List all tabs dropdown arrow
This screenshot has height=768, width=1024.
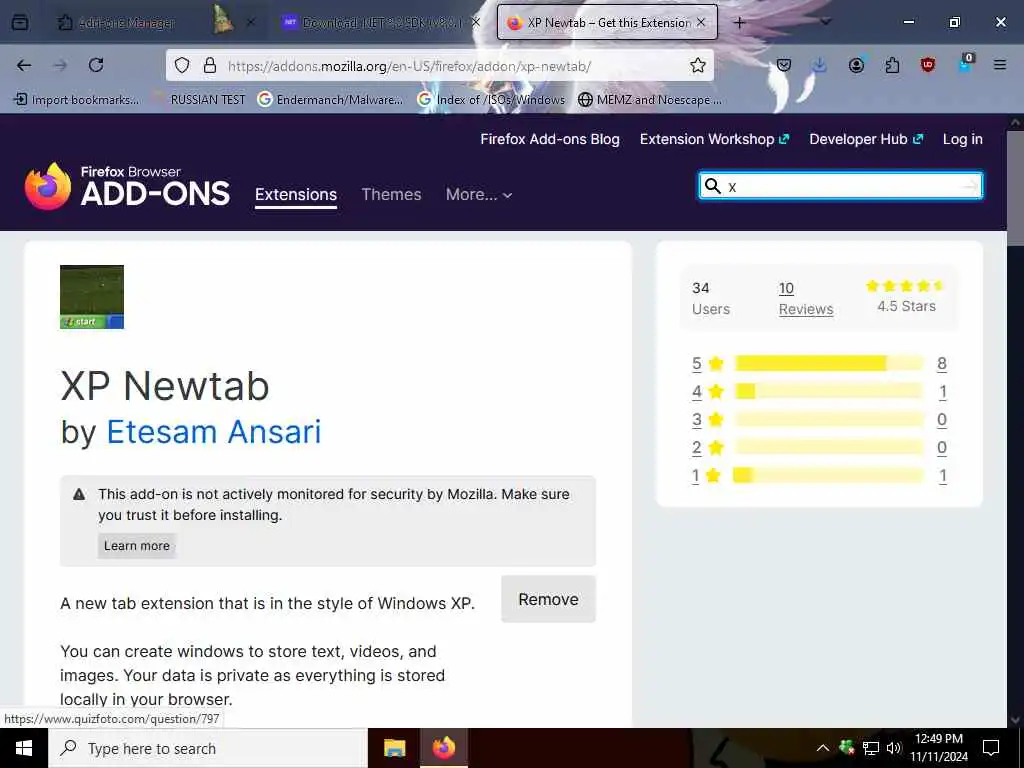click(826, 22)
